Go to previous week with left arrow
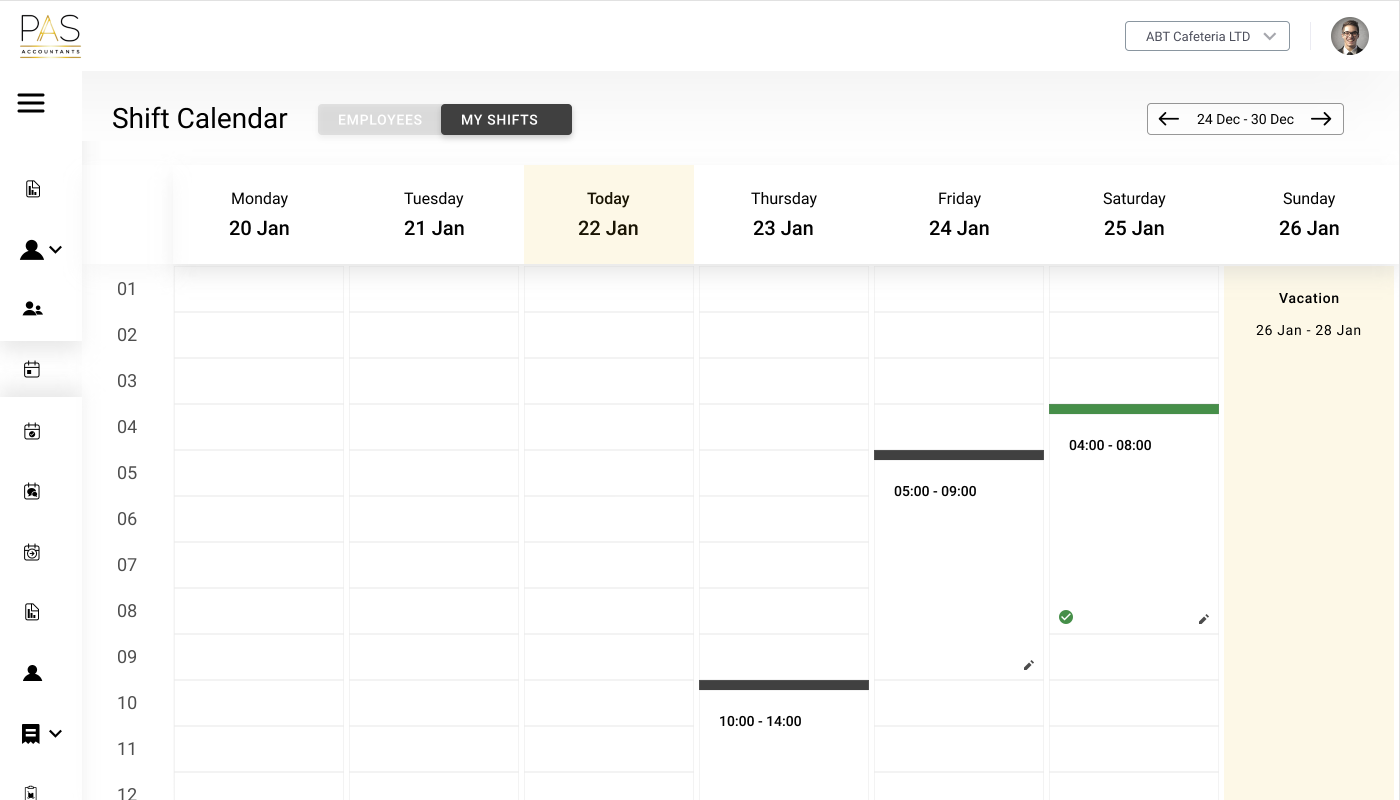The width and height of the screenshot is (1400, 800). (x=1168, y=119)
